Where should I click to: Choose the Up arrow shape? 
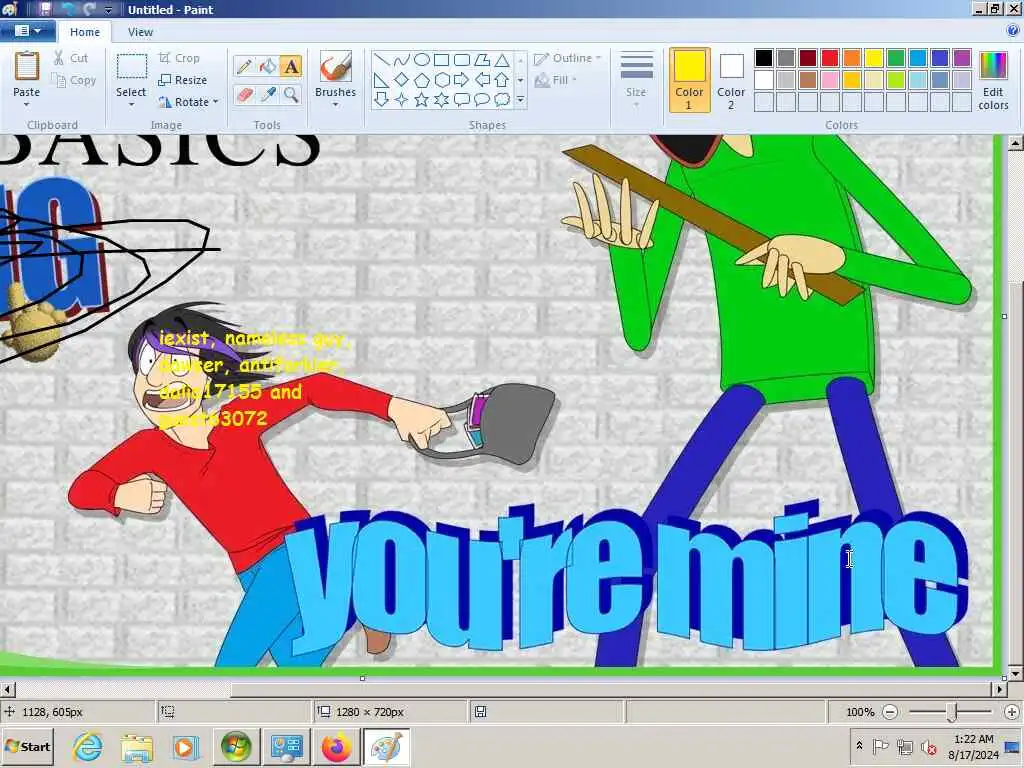pyautogui.click(x=502, y=80)
